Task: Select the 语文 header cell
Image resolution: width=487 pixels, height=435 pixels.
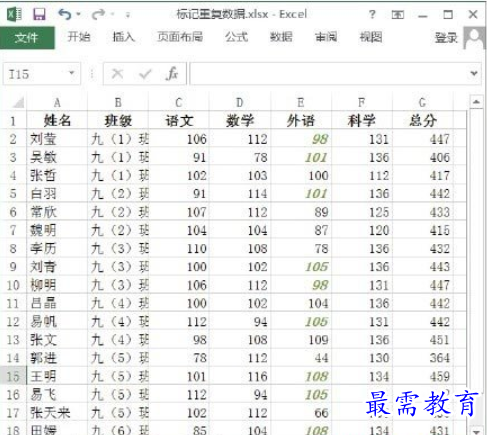Action: pos(179,120)
